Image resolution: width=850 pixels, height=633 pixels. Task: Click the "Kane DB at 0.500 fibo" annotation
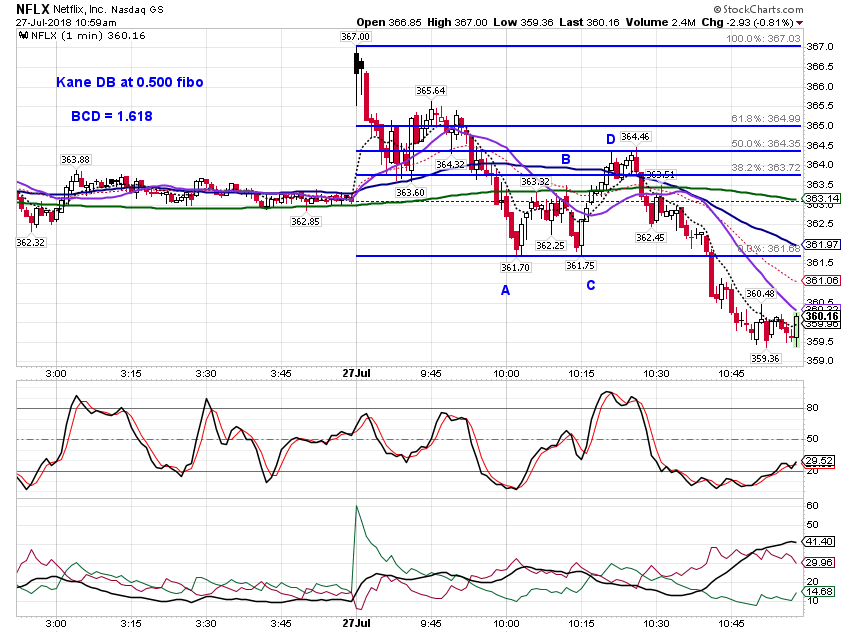point(130,82)
